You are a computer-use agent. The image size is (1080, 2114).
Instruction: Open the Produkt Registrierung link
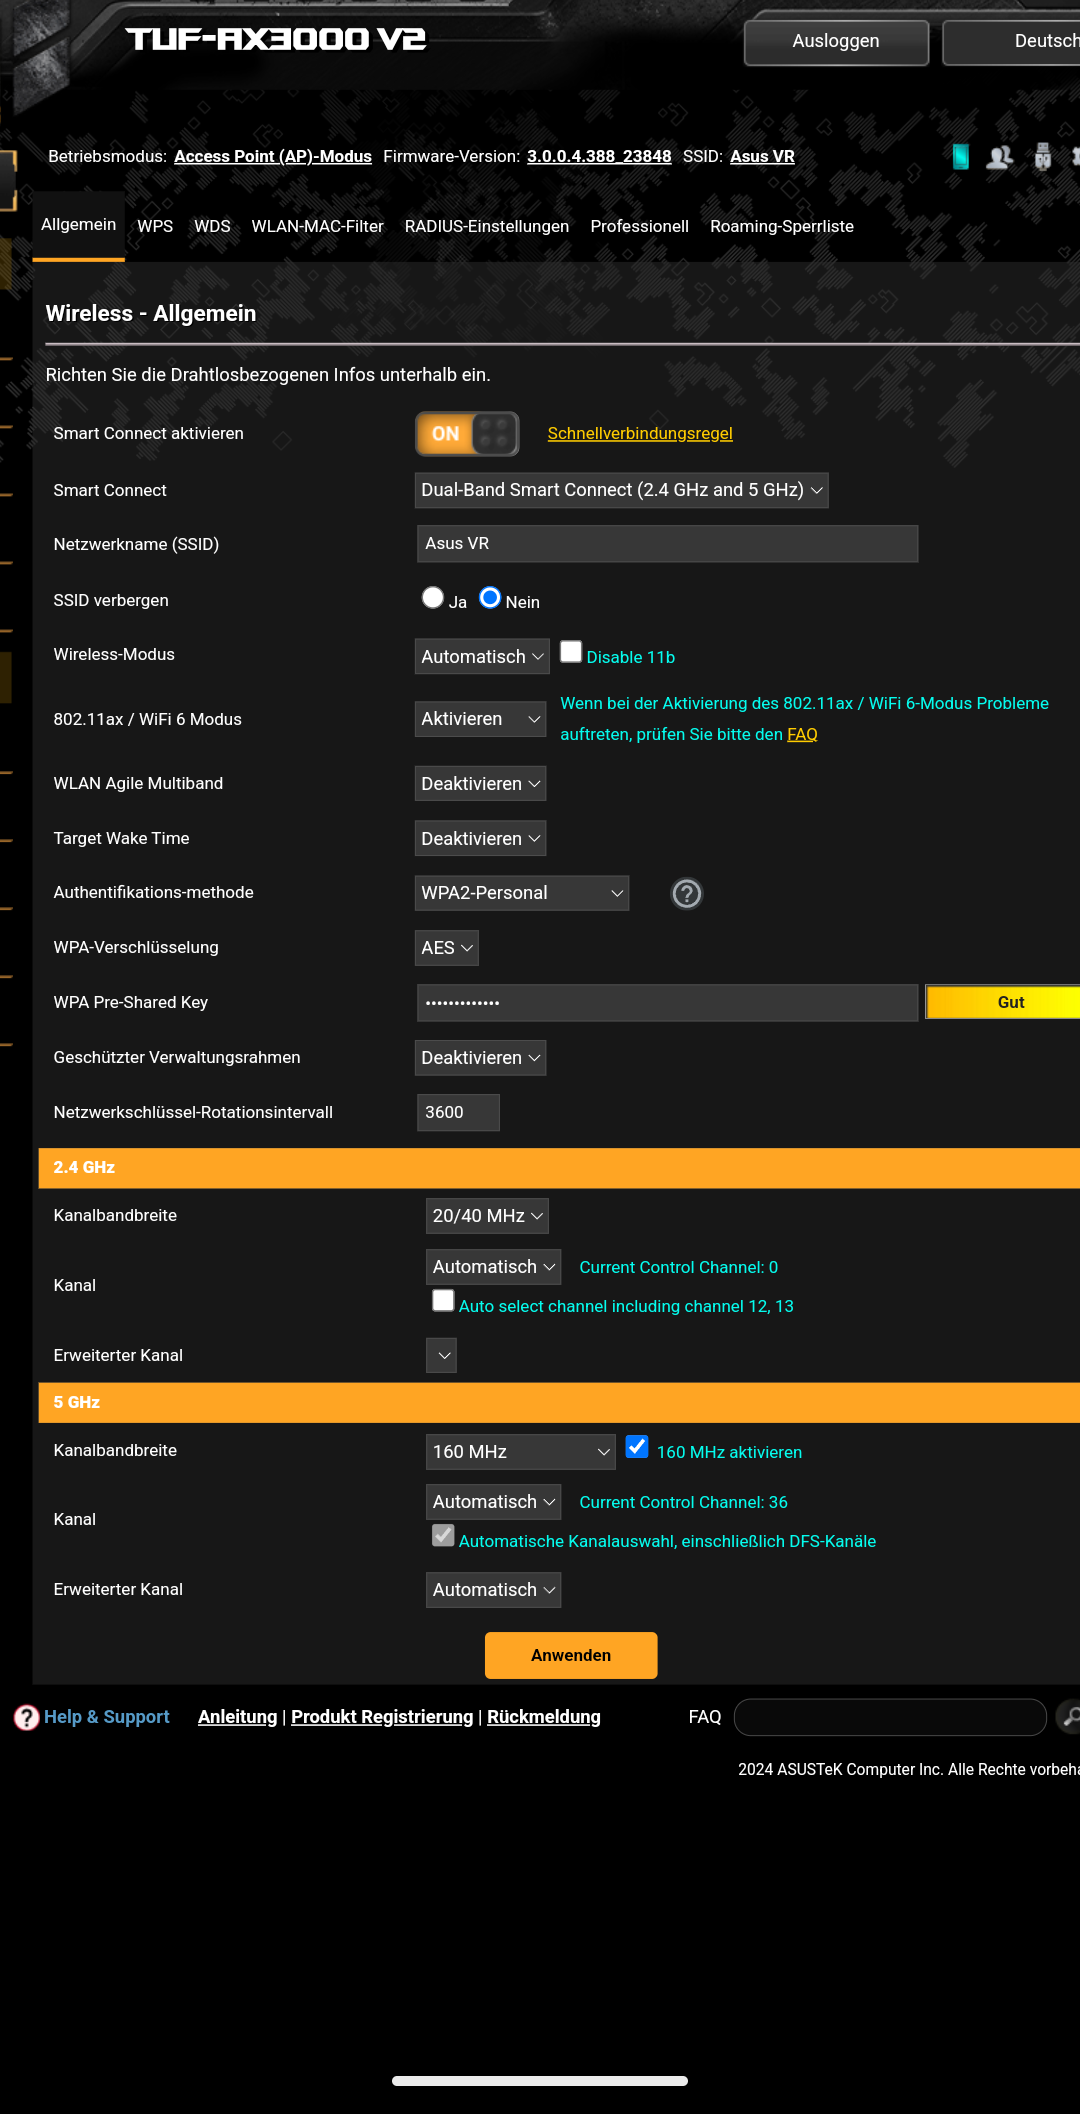[382, 1717]
